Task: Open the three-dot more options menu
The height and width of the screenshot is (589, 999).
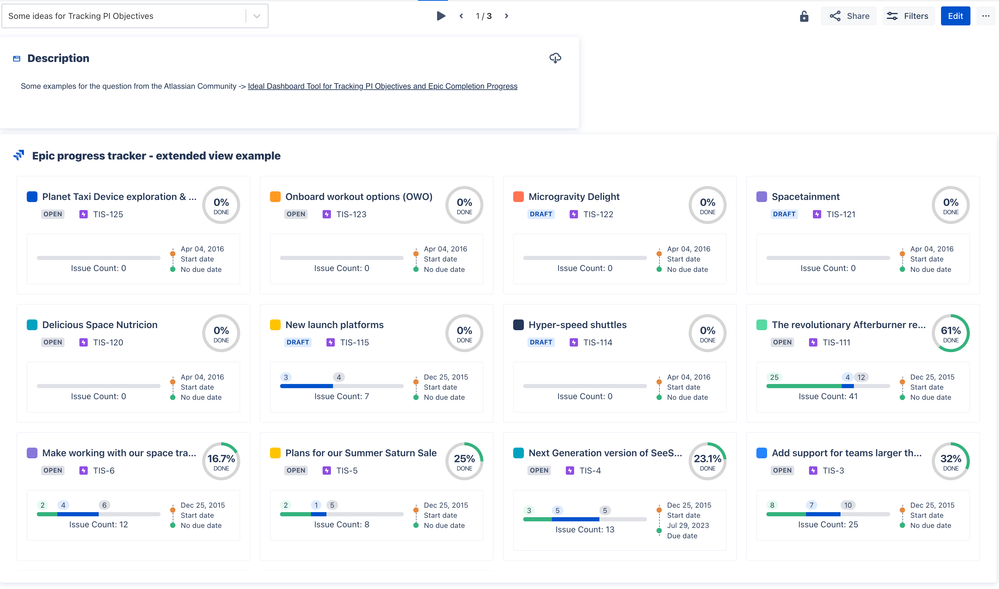Action: (x=986, y=16)
